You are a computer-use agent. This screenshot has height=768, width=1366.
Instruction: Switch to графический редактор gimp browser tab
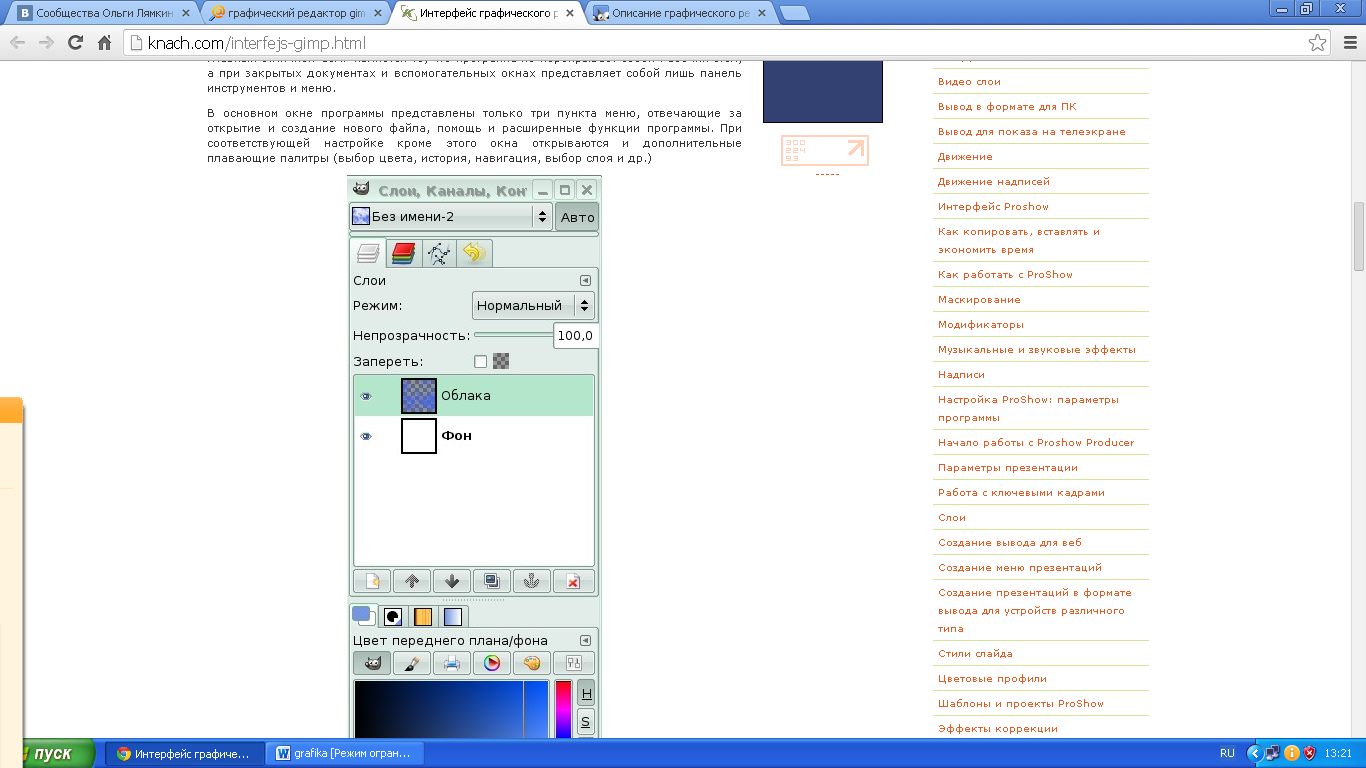coord(296,13)
